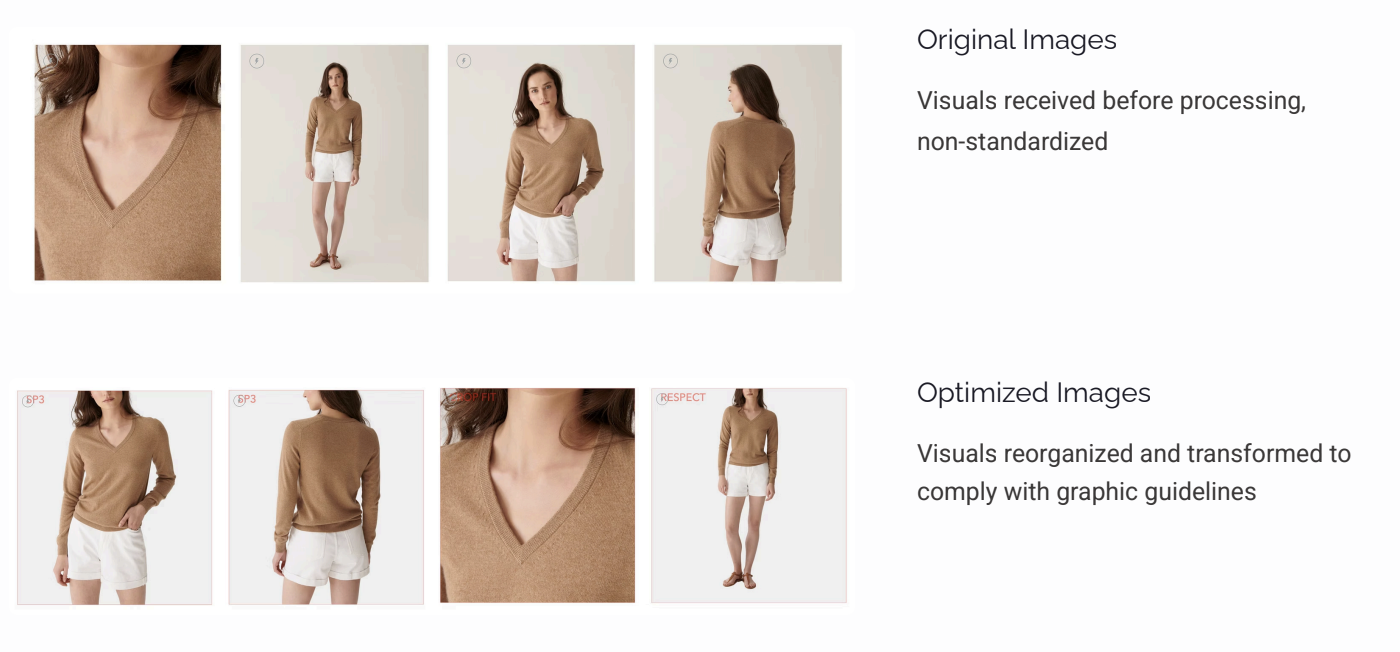
Task: Select the RESPECT tag on optimized full-body image
Action: 684,398
